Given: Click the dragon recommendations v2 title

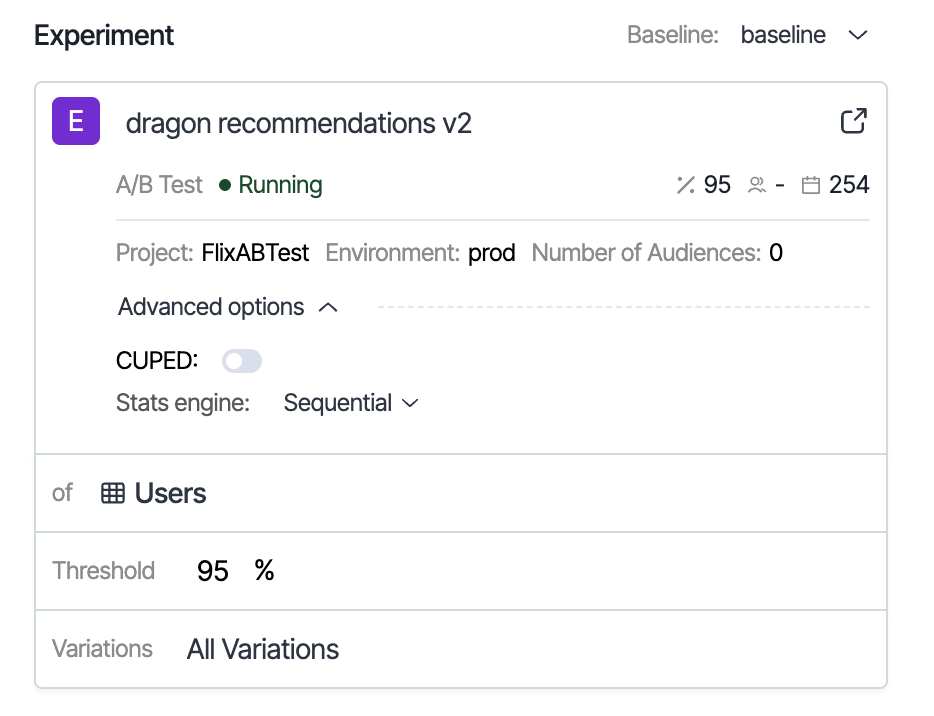Looking at the screenshot, I should tap(298, 123).
